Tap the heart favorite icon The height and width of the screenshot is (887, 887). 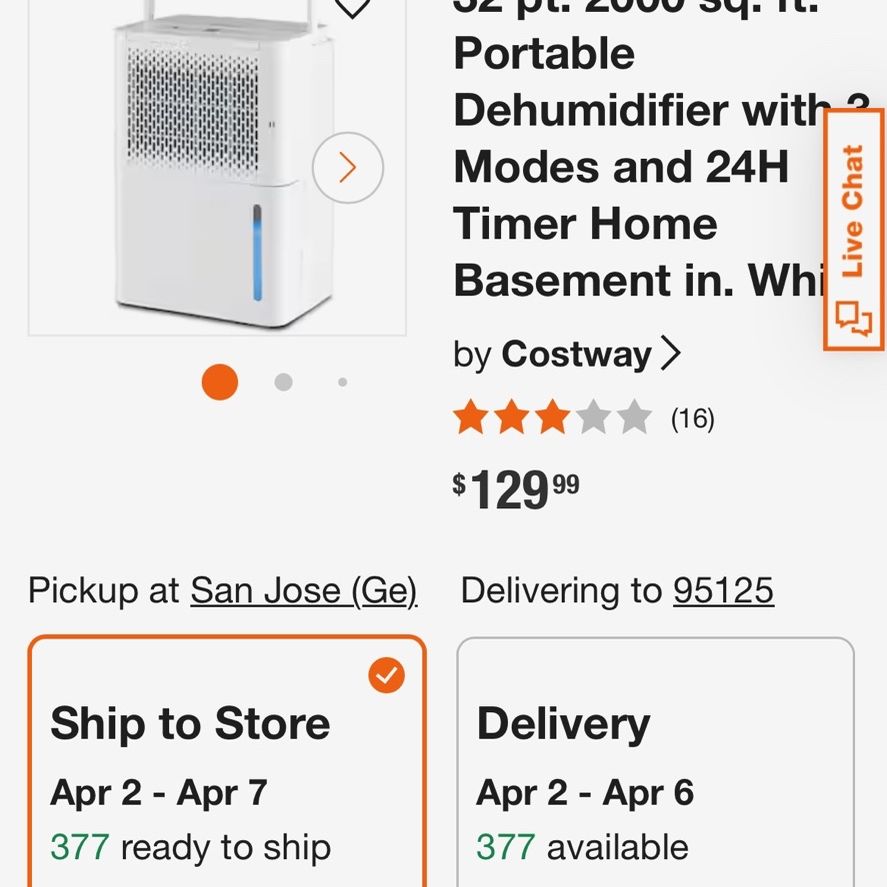pyautogui.click(x=352, y=7)
